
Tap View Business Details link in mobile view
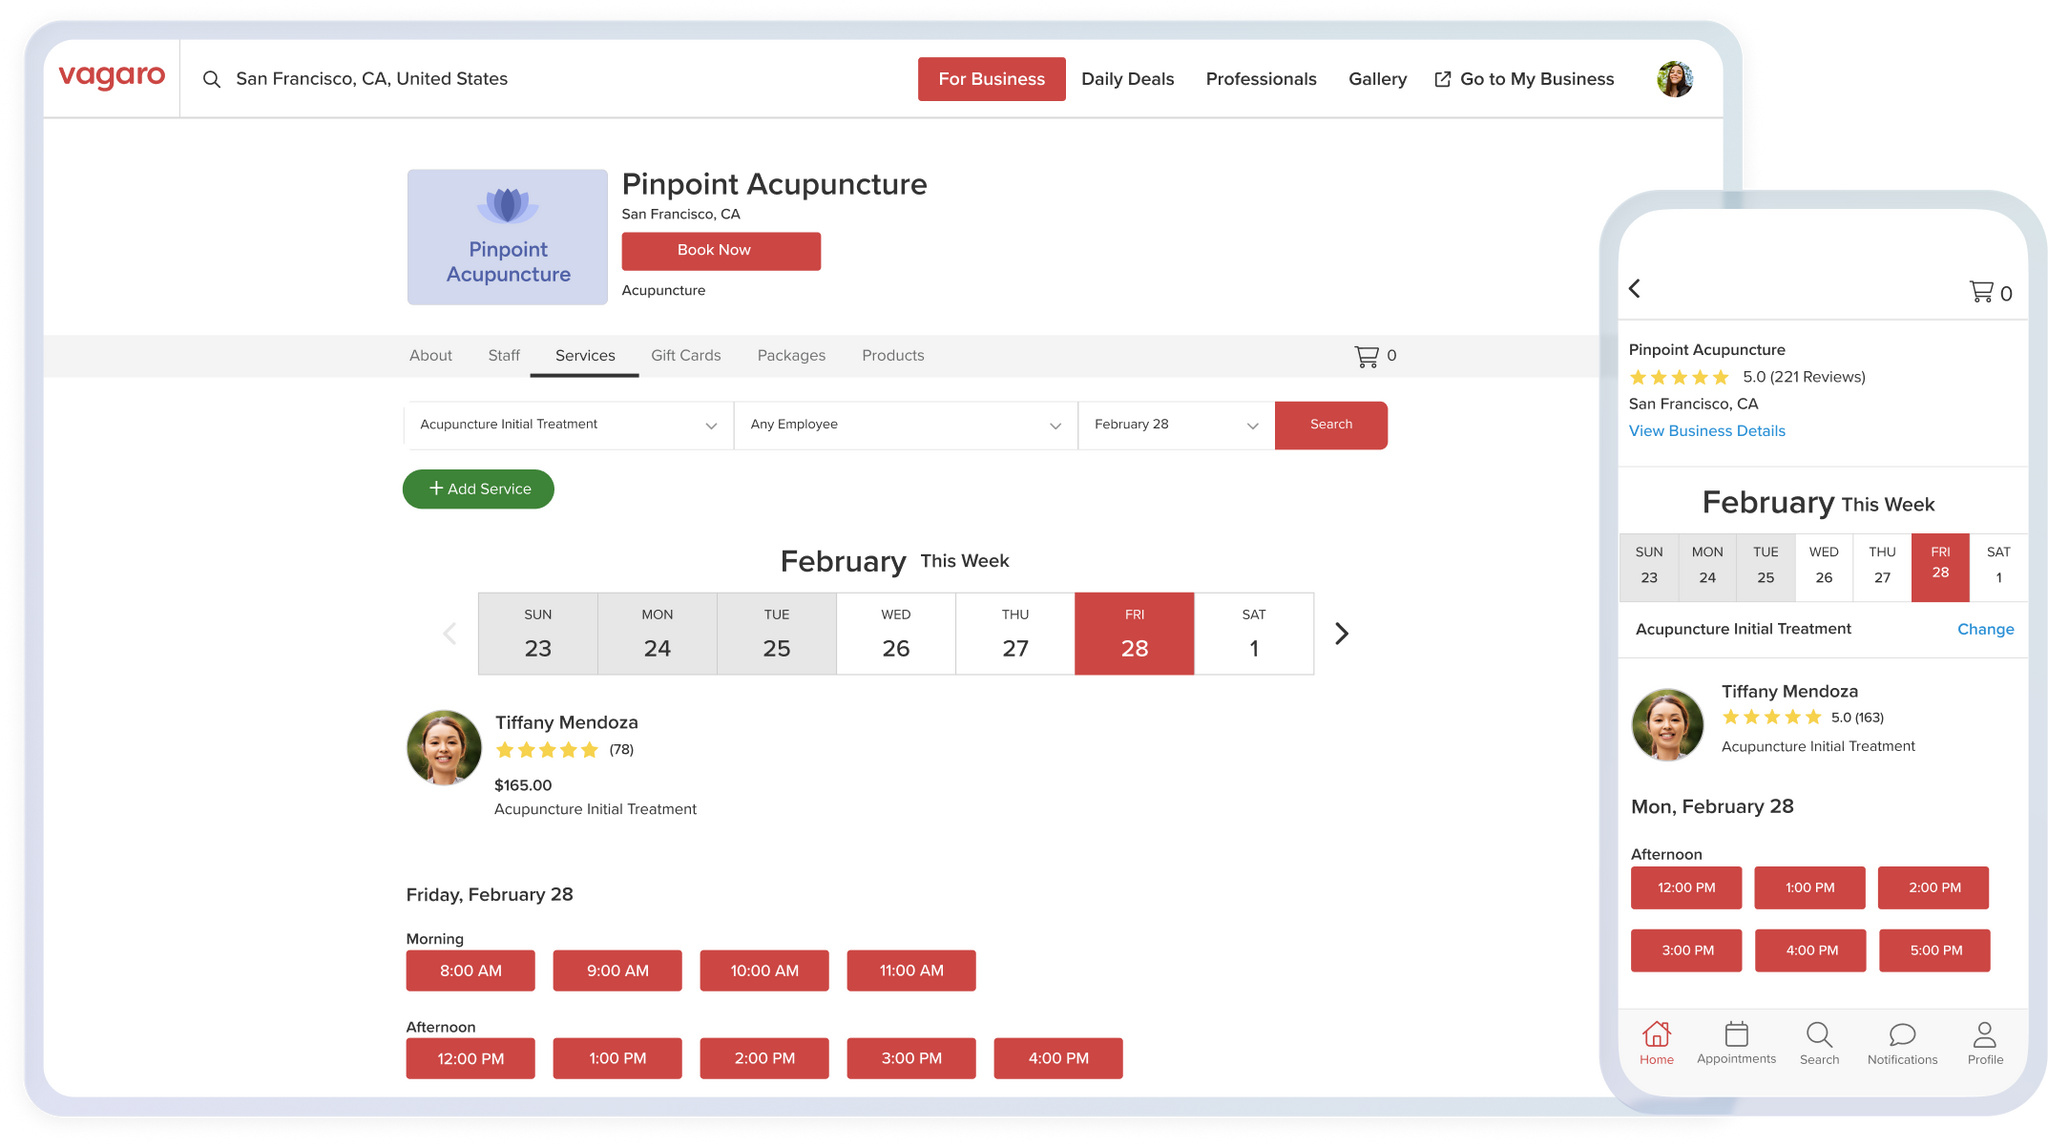1707,431
